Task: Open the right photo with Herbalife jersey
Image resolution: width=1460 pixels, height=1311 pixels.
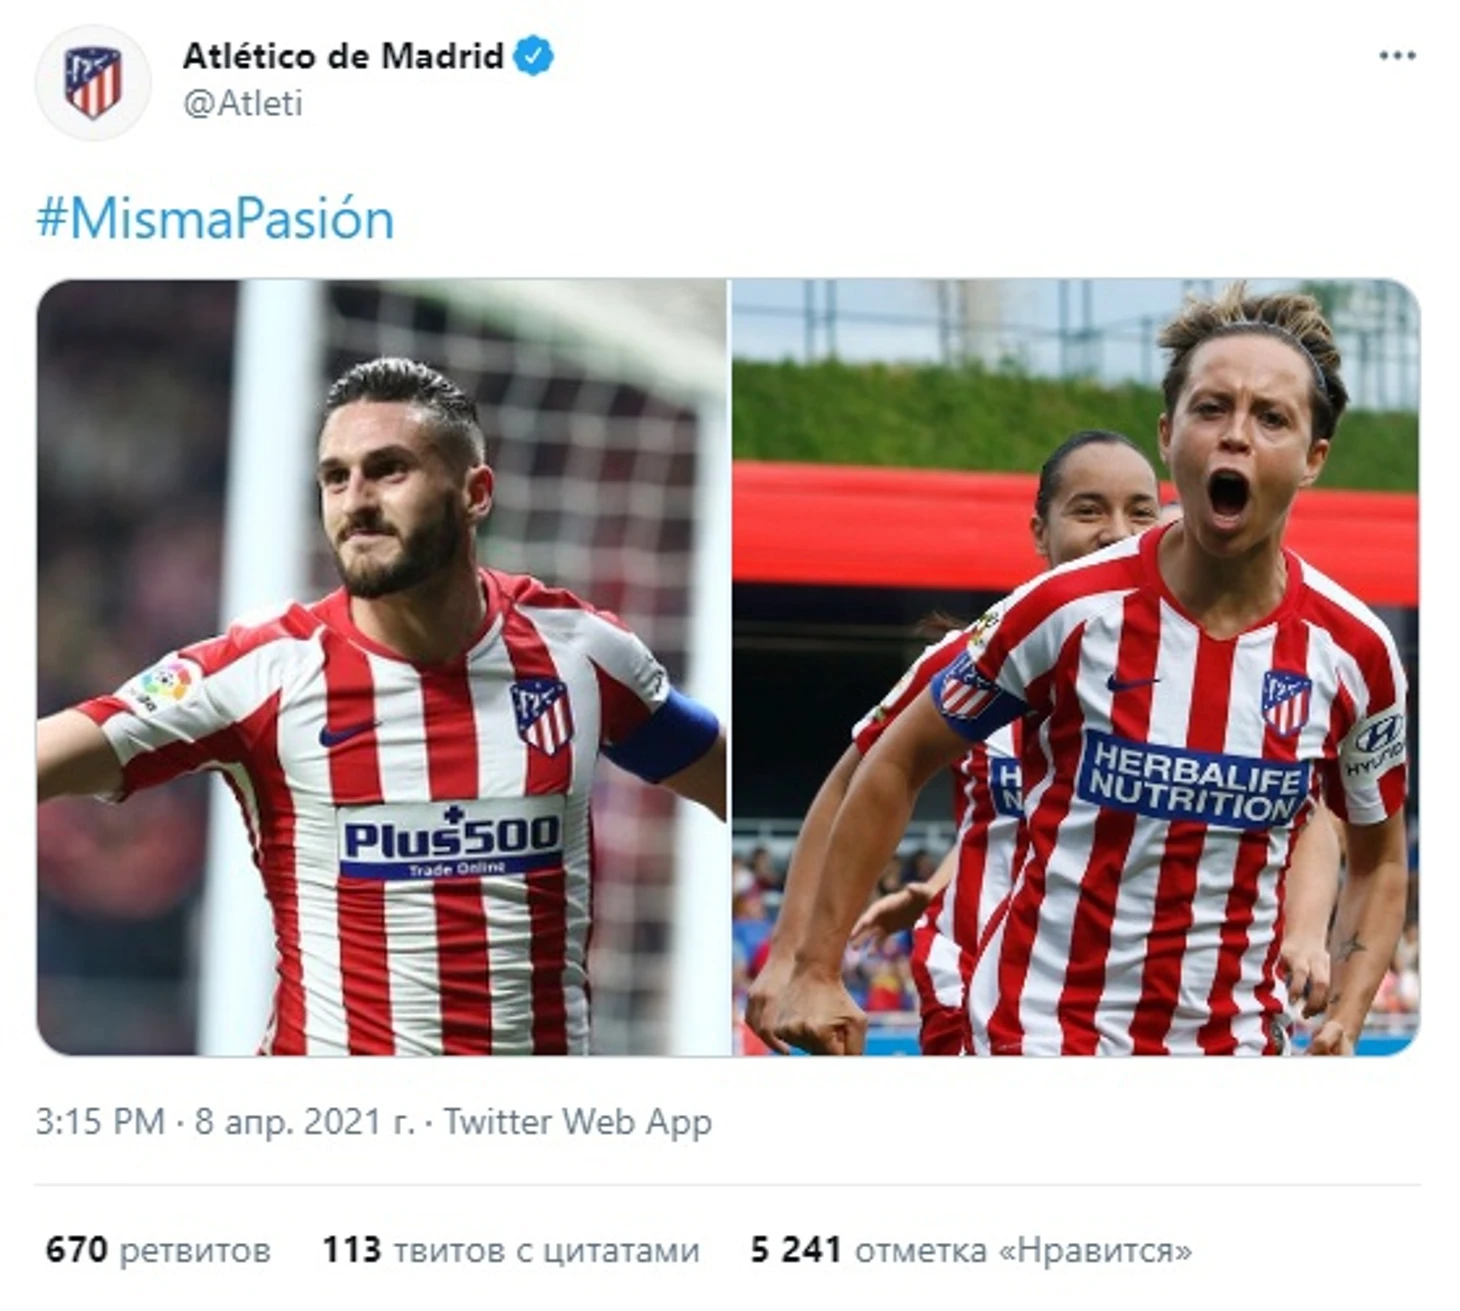Action: (x=1076, y=667)
